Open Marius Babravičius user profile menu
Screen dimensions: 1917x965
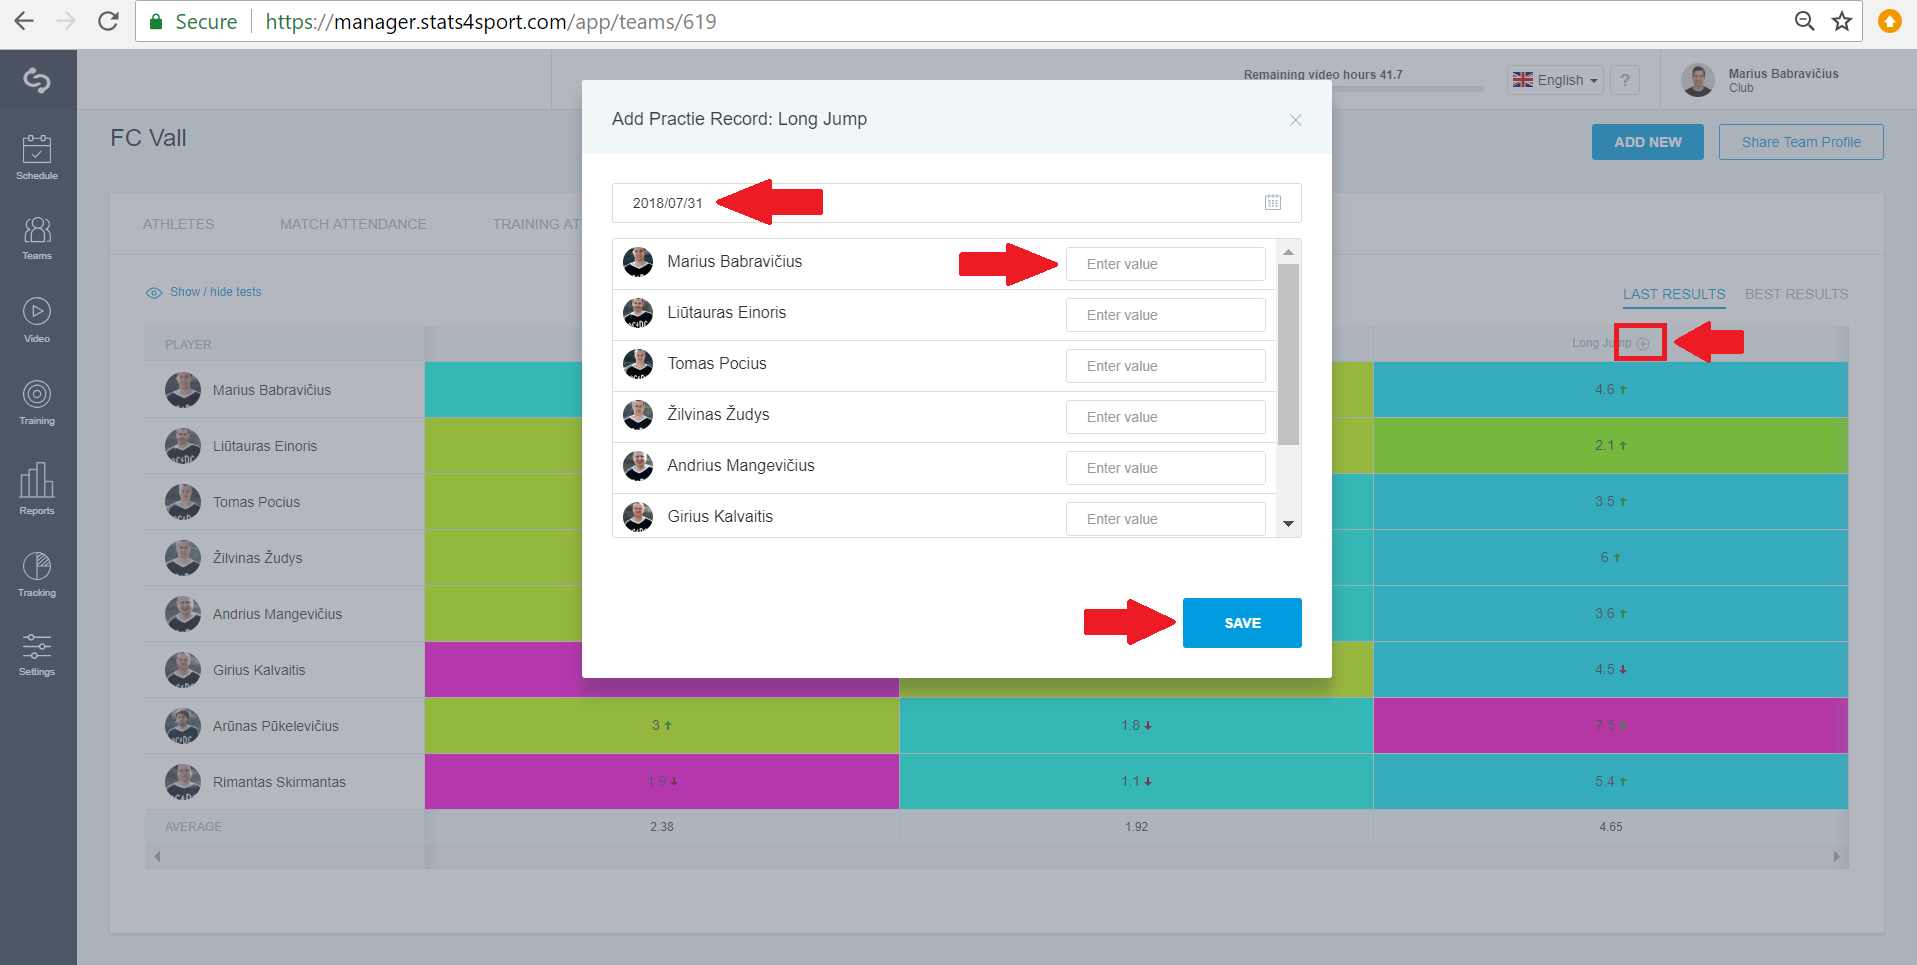tap(1761, 80)
